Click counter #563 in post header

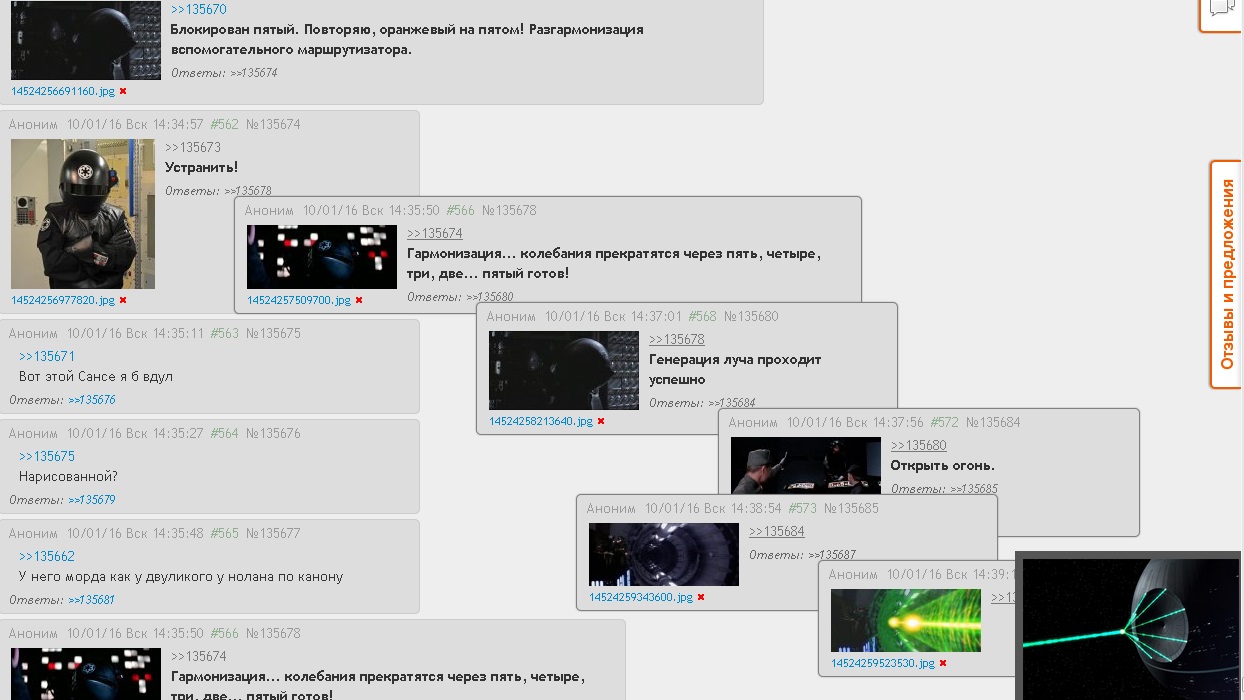pyautogui.click(x=225, y=334)
